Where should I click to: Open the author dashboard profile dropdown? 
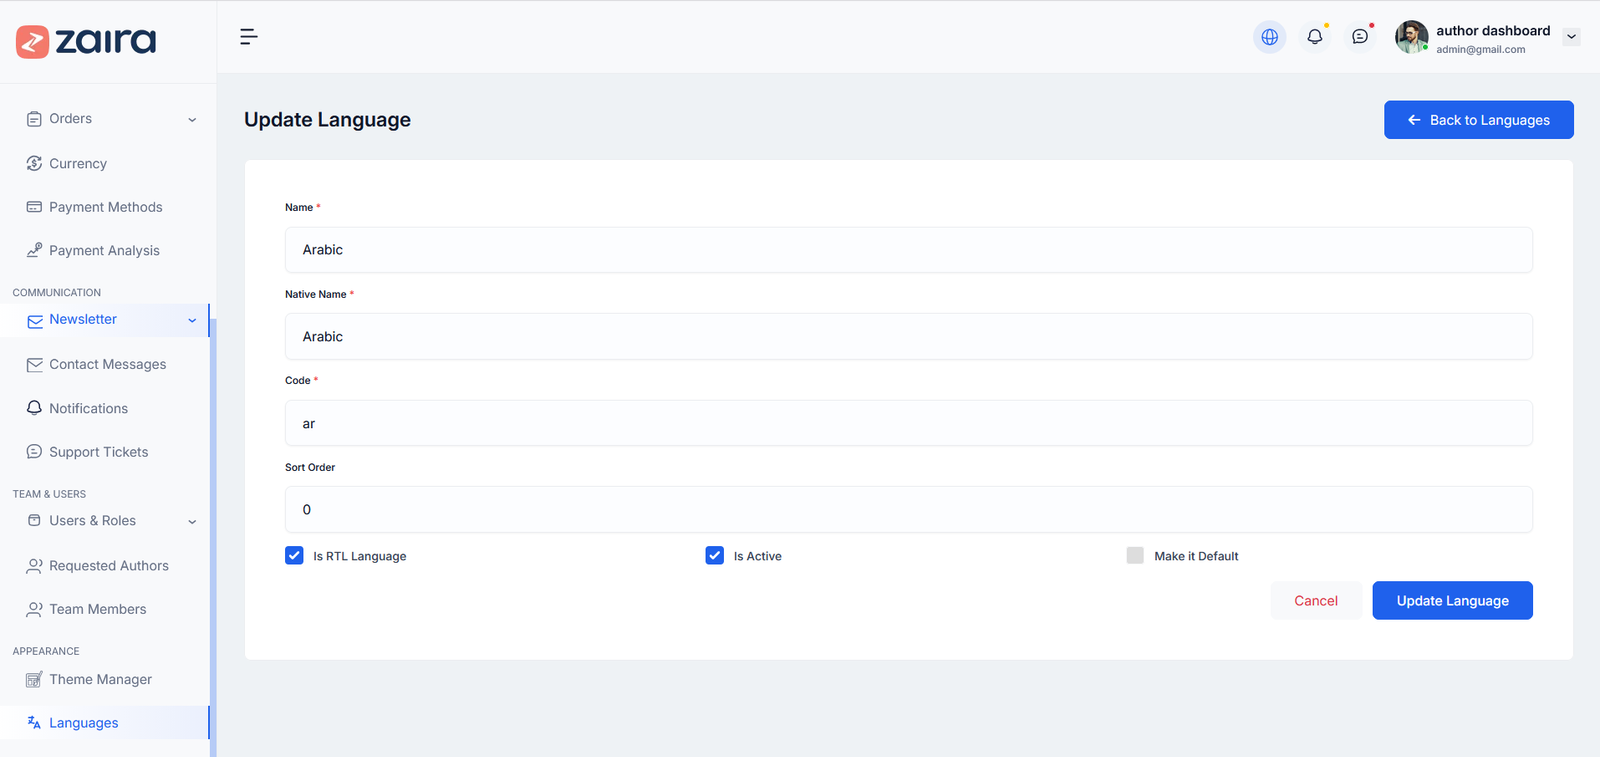click(1571, 37)
